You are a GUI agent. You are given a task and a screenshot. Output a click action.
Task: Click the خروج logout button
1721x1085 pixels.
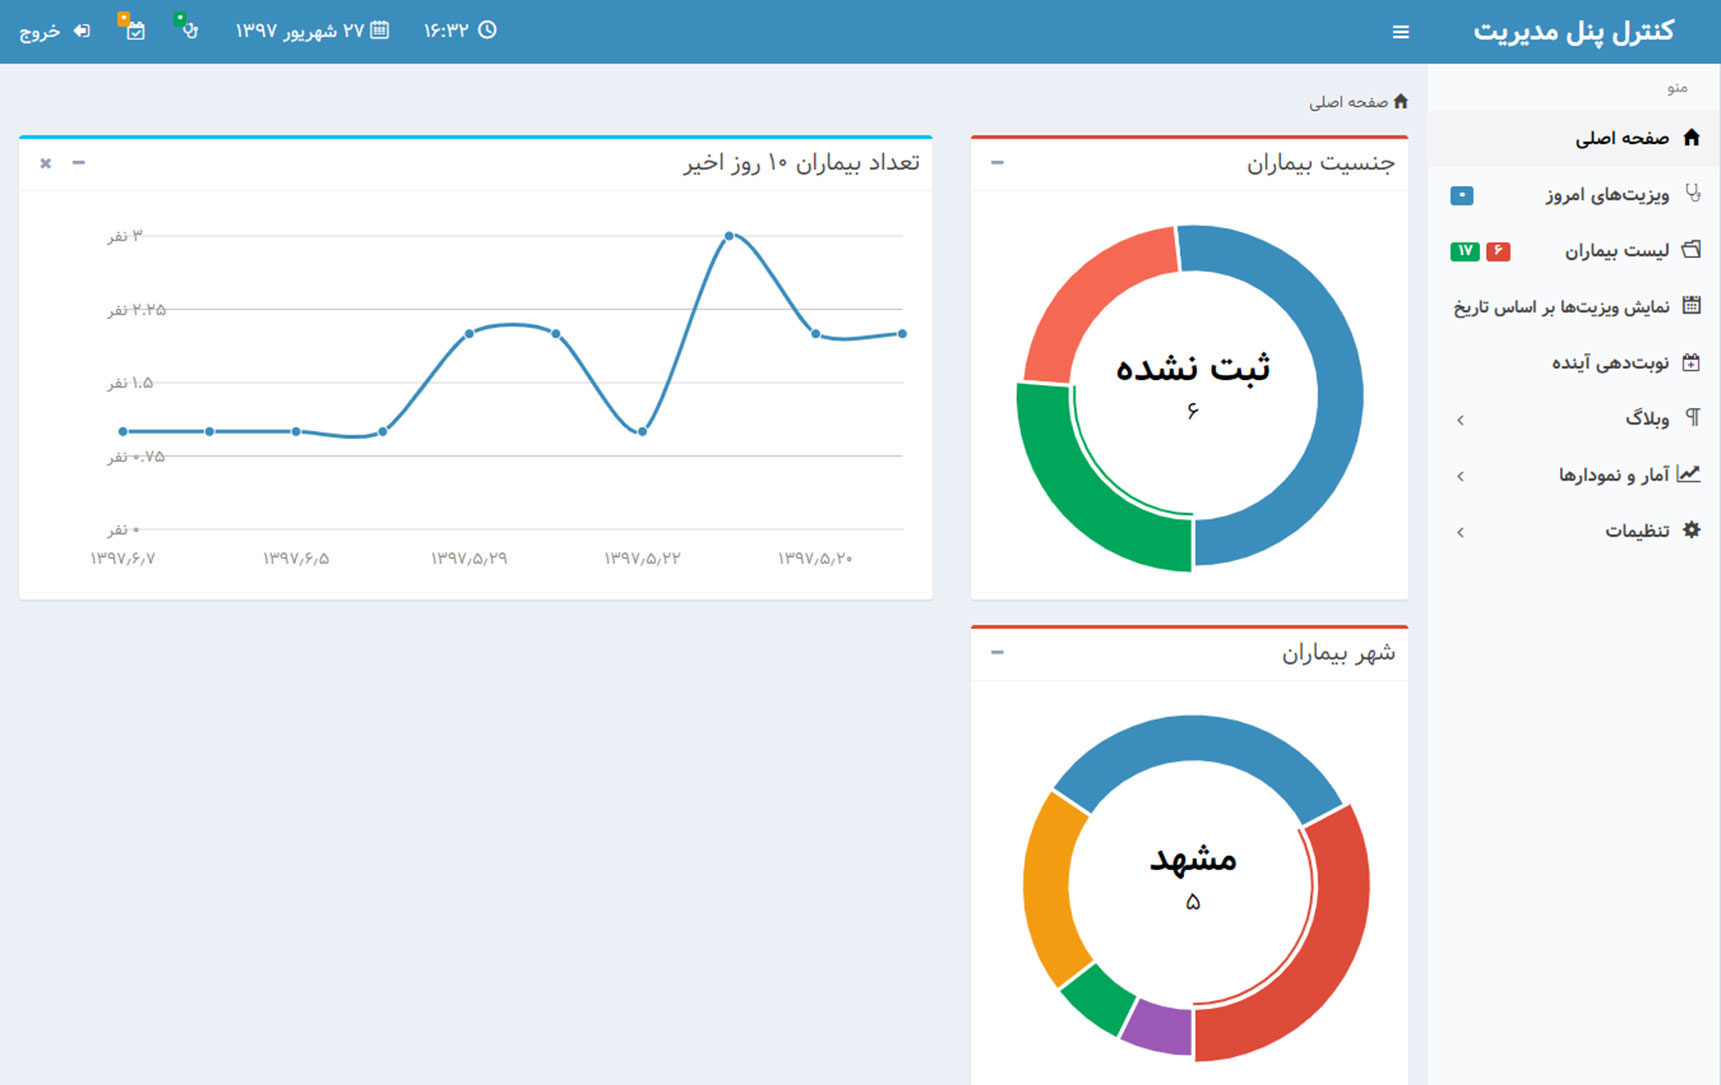(55, 31)
